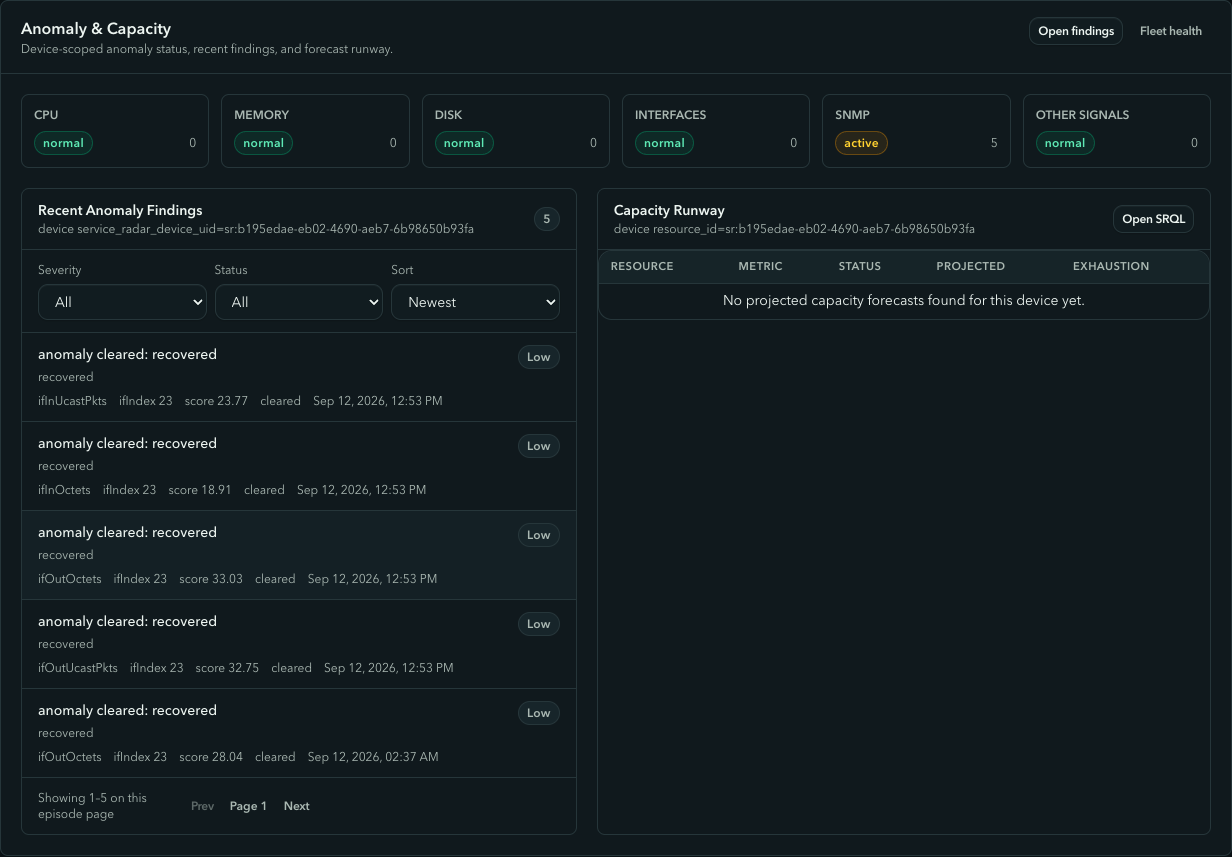Viewport: 1232px width, 857px height.
Task: Click the 'Sep 12, 2026, 02:37 AM' timestamp
Action: tap(373, 757)
